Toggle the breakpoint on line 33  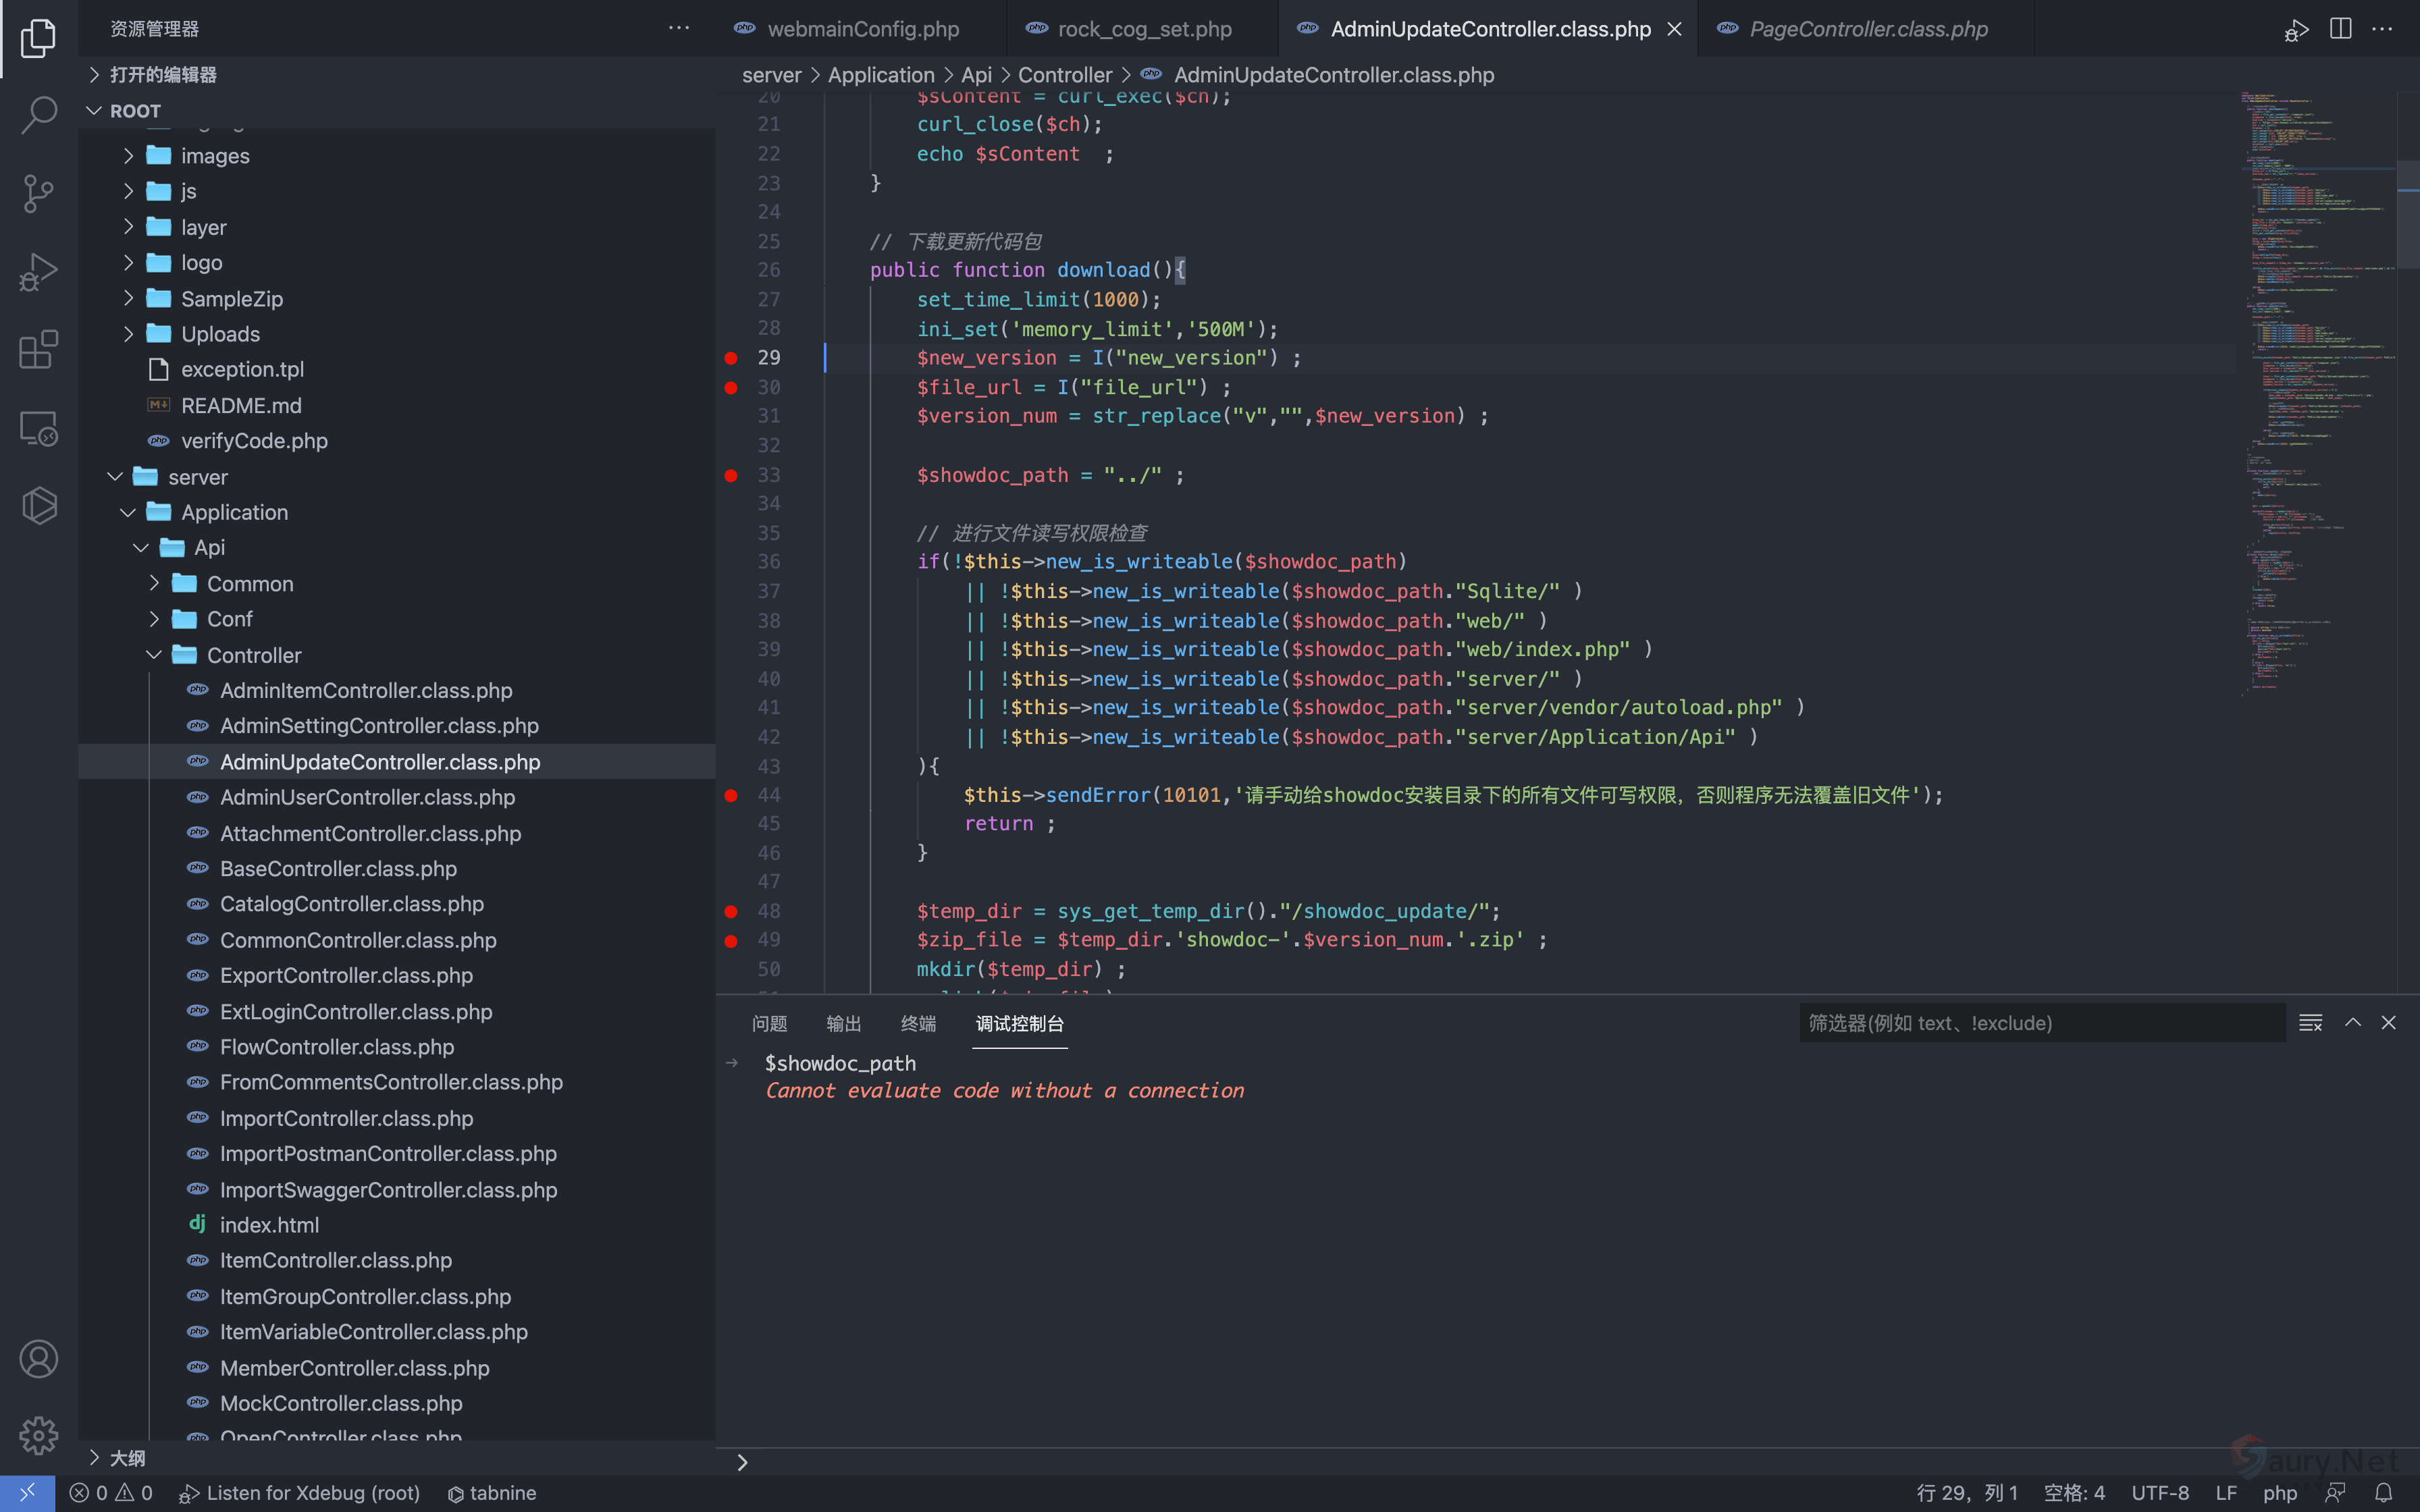pos(731,476)
